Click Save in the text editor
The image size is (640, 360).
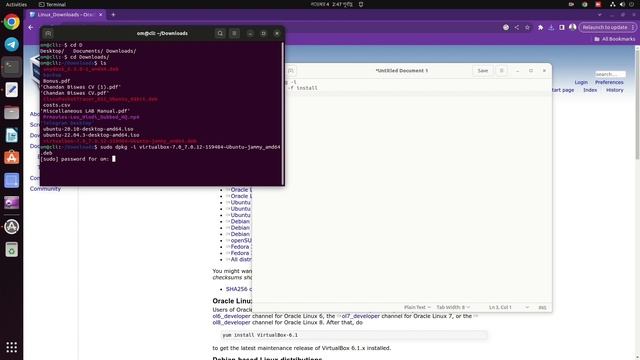coord(483,71)
